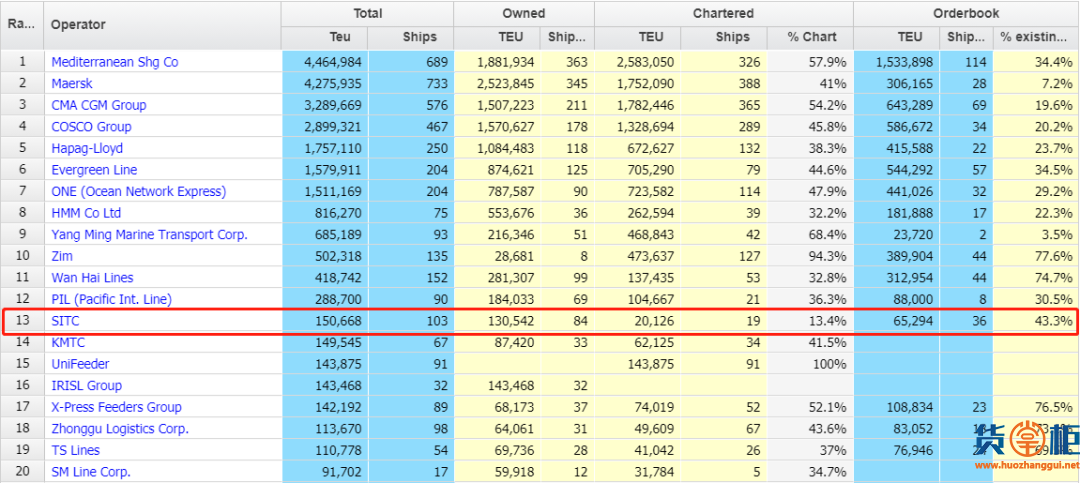The width and height of the screenshot is (1080, 483).
Task: Open the Hapag-Lloyd operator link
Action: [87, 148]
